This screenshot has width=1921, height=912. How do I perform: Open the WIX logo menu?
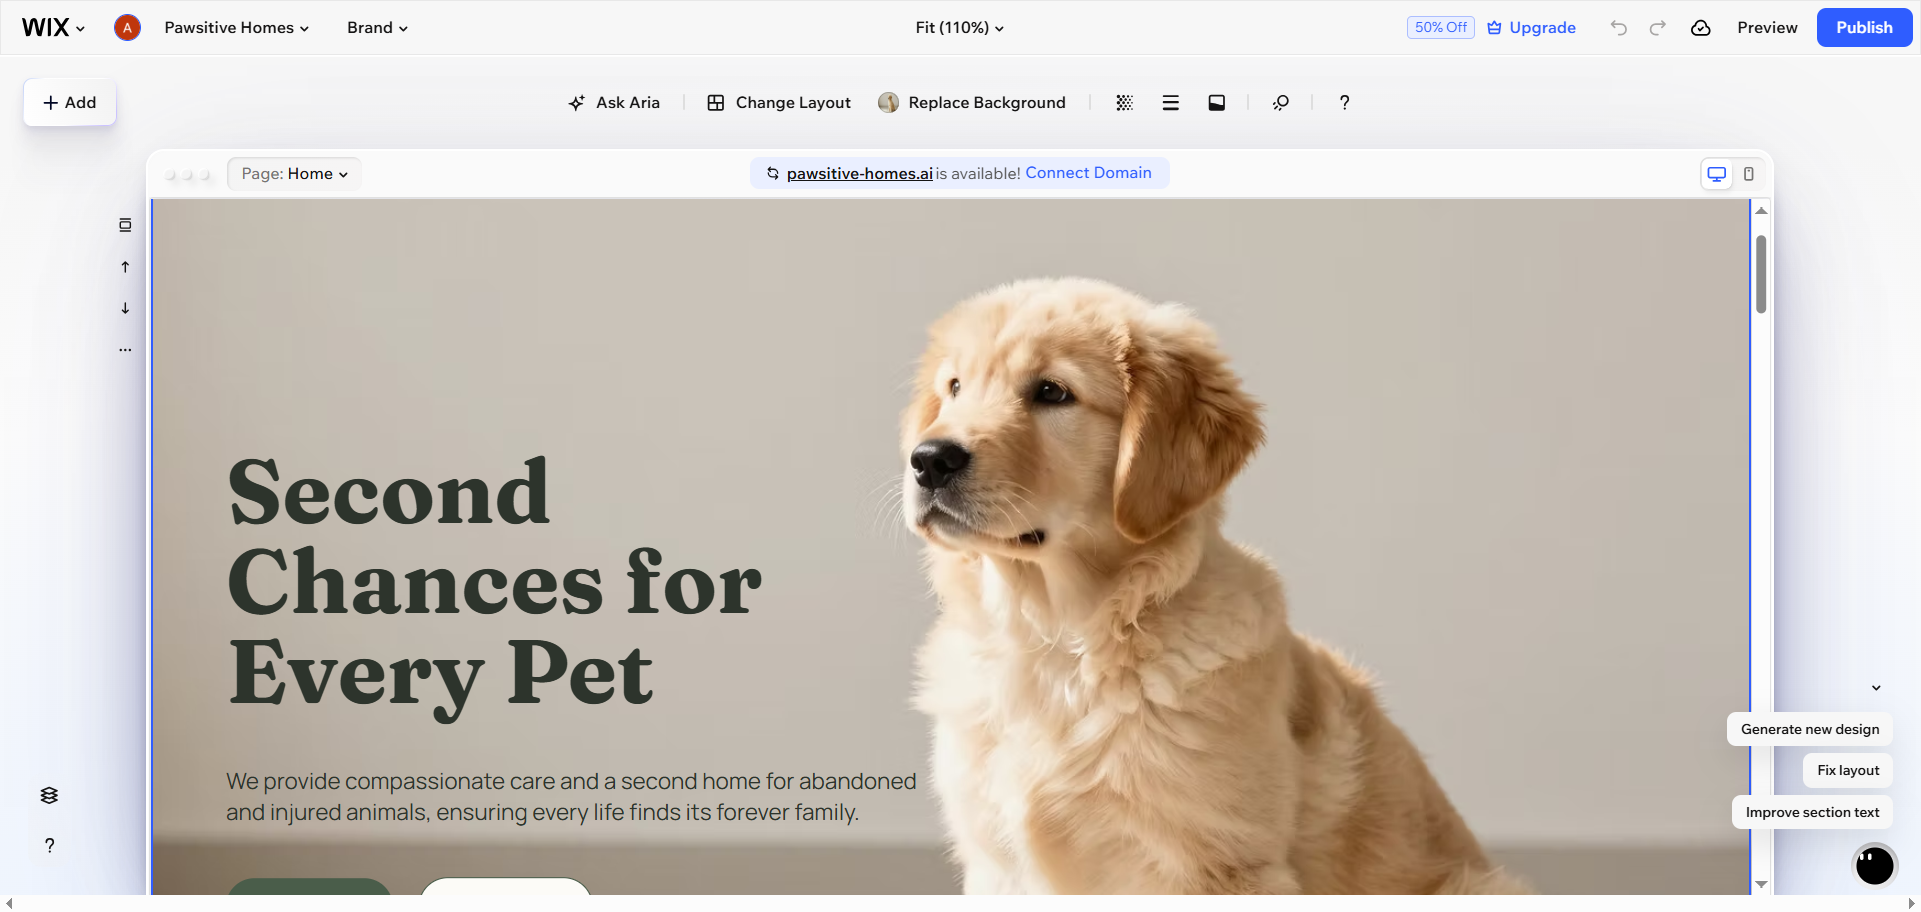coord(53,27)
